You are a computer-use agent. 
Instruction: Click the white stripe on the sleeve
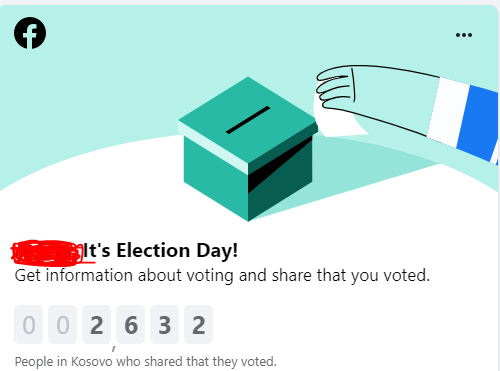[x=448, y=112]
